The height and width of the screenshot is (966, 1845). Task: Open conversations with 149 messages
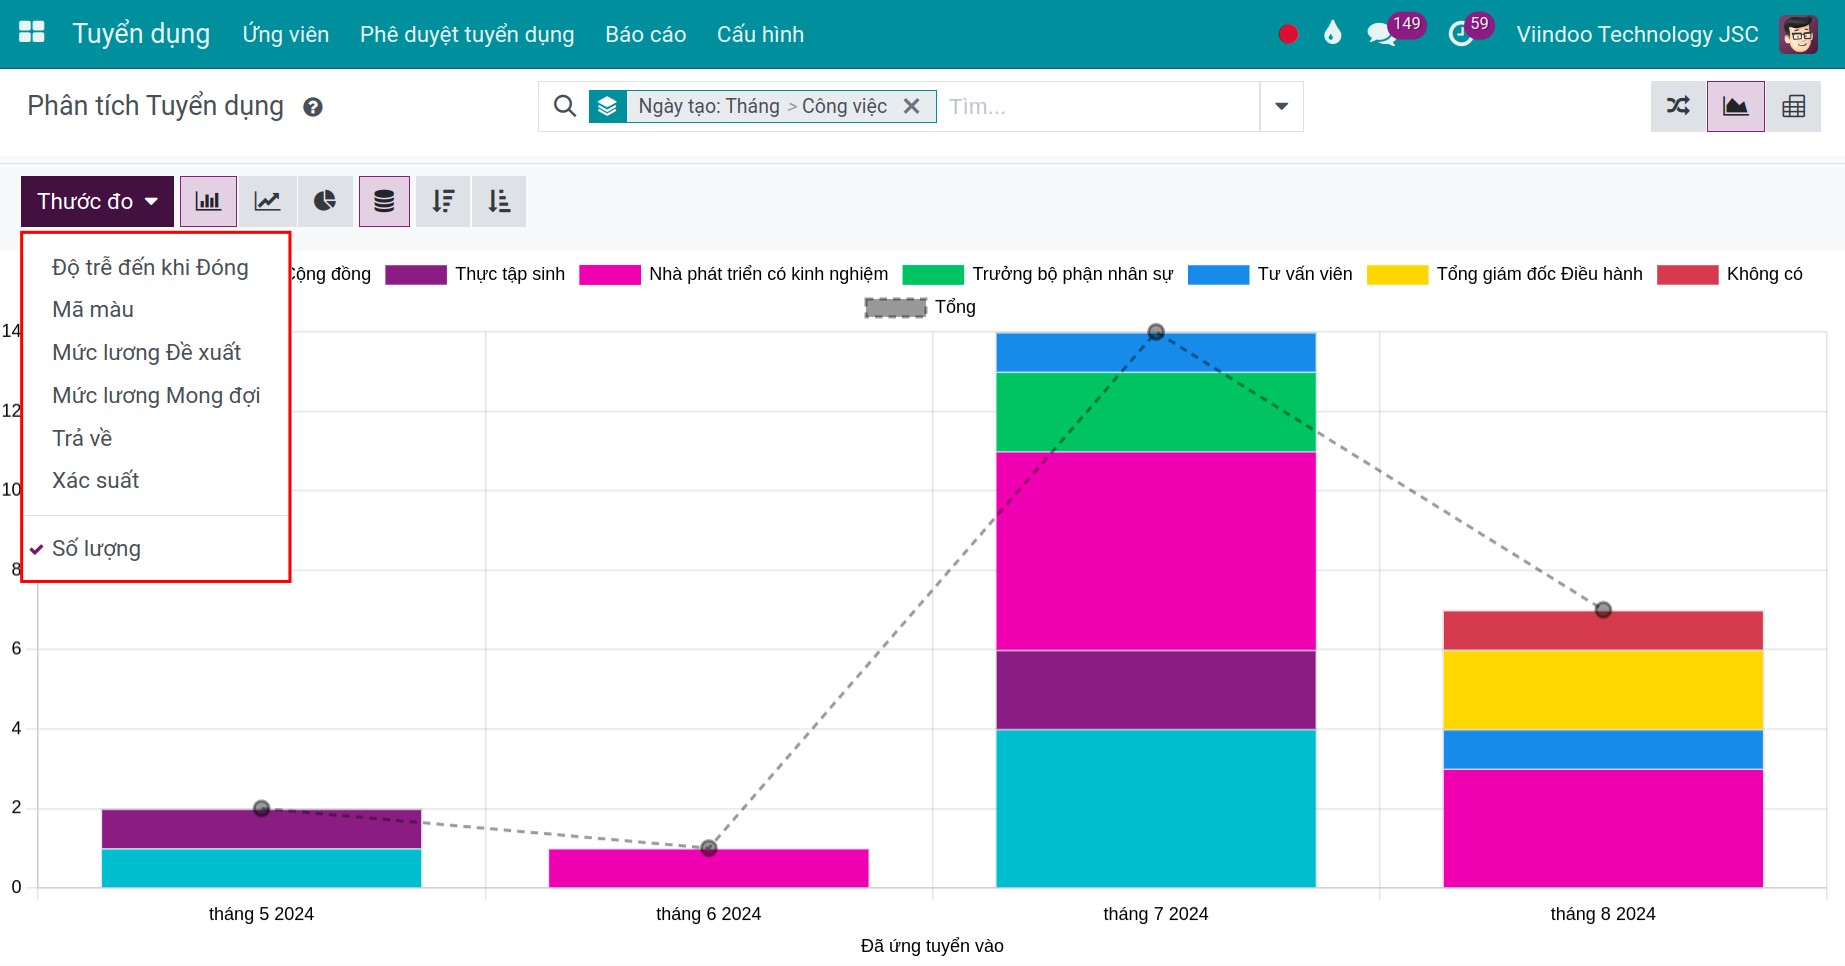pos(1394,32)
